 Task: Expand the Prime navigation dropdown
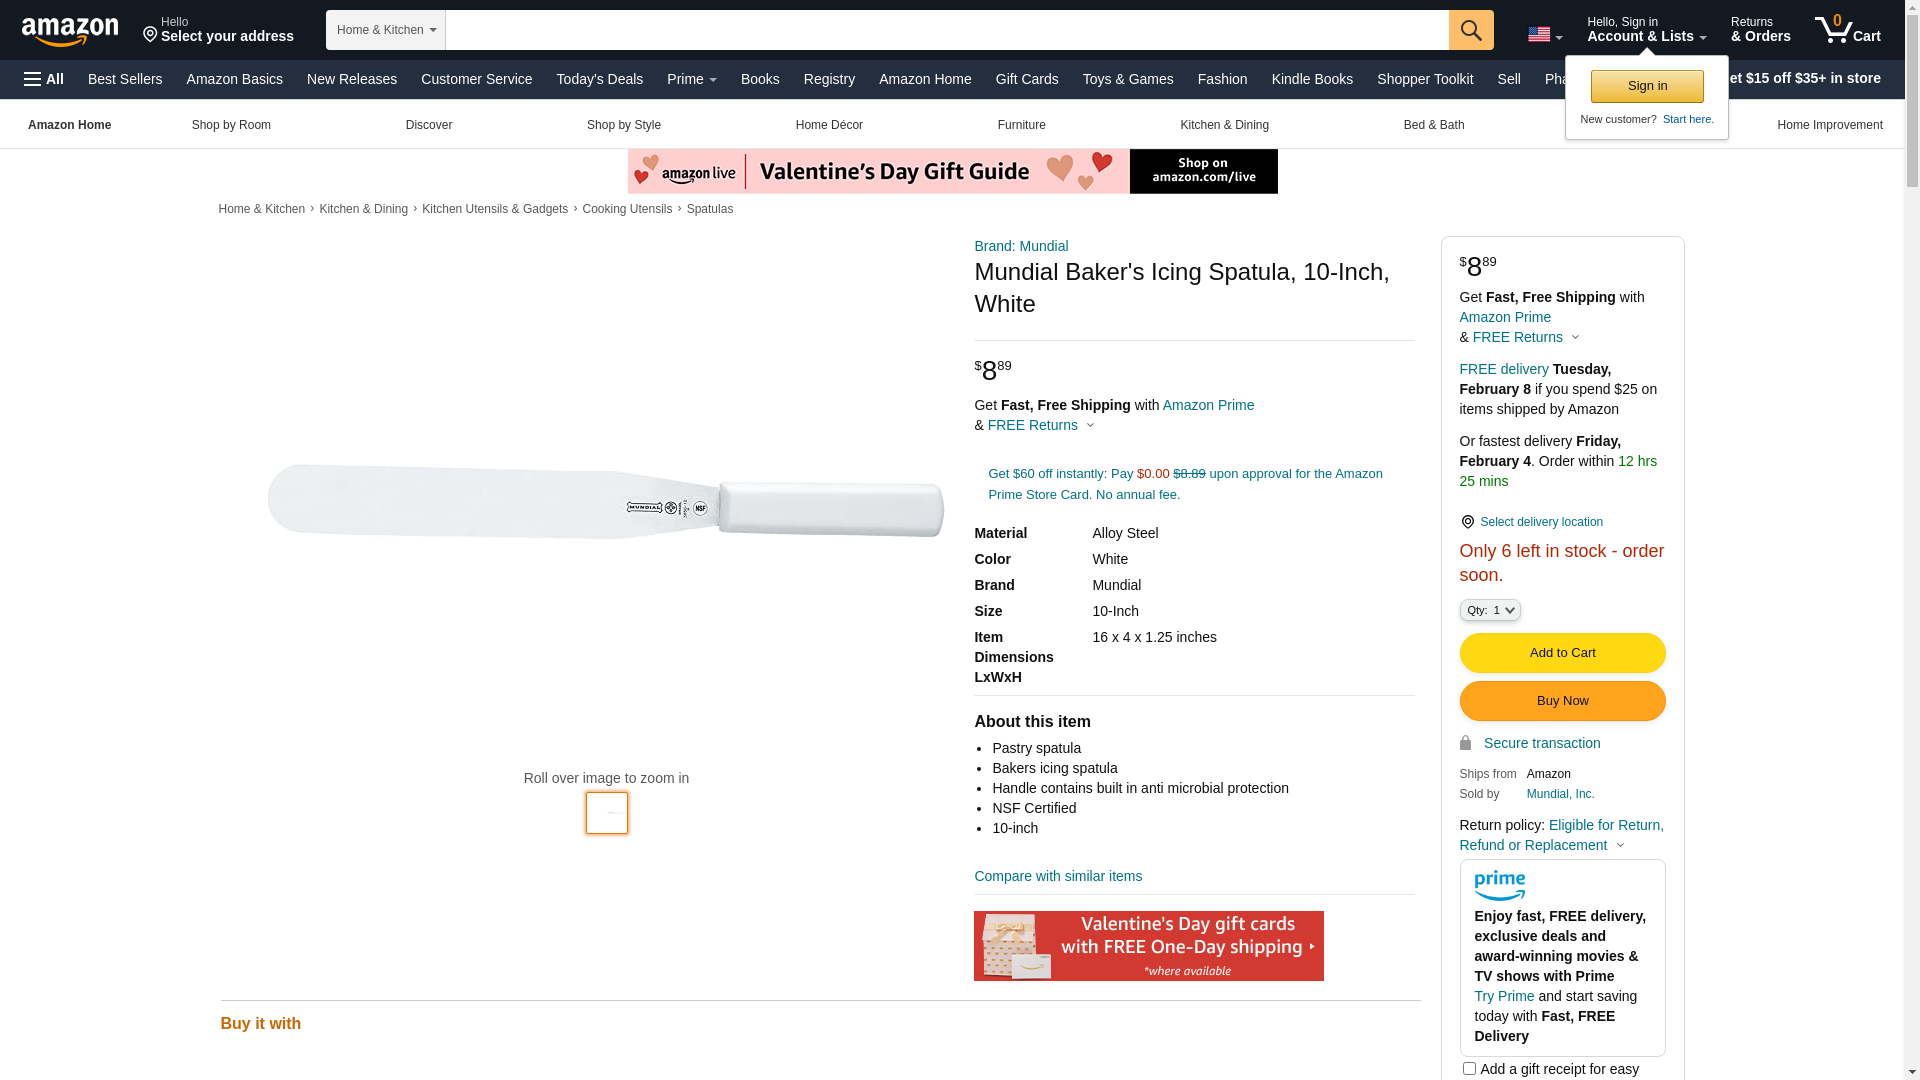691,79
